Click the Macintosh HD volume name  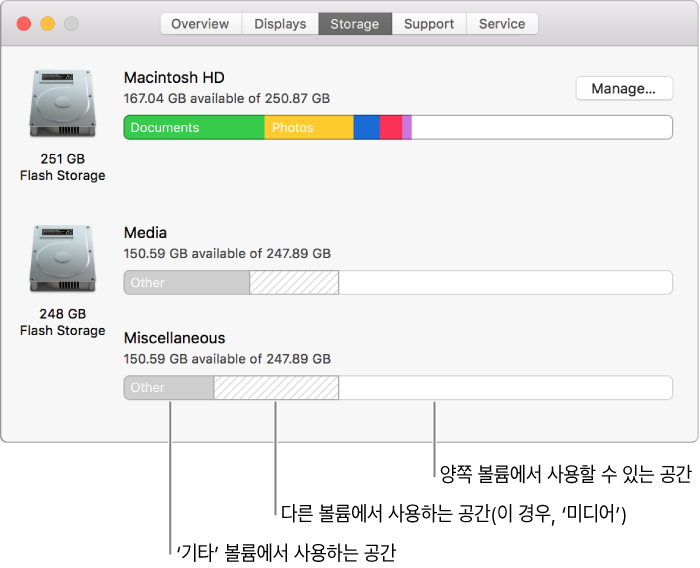(x=174, y=78)
